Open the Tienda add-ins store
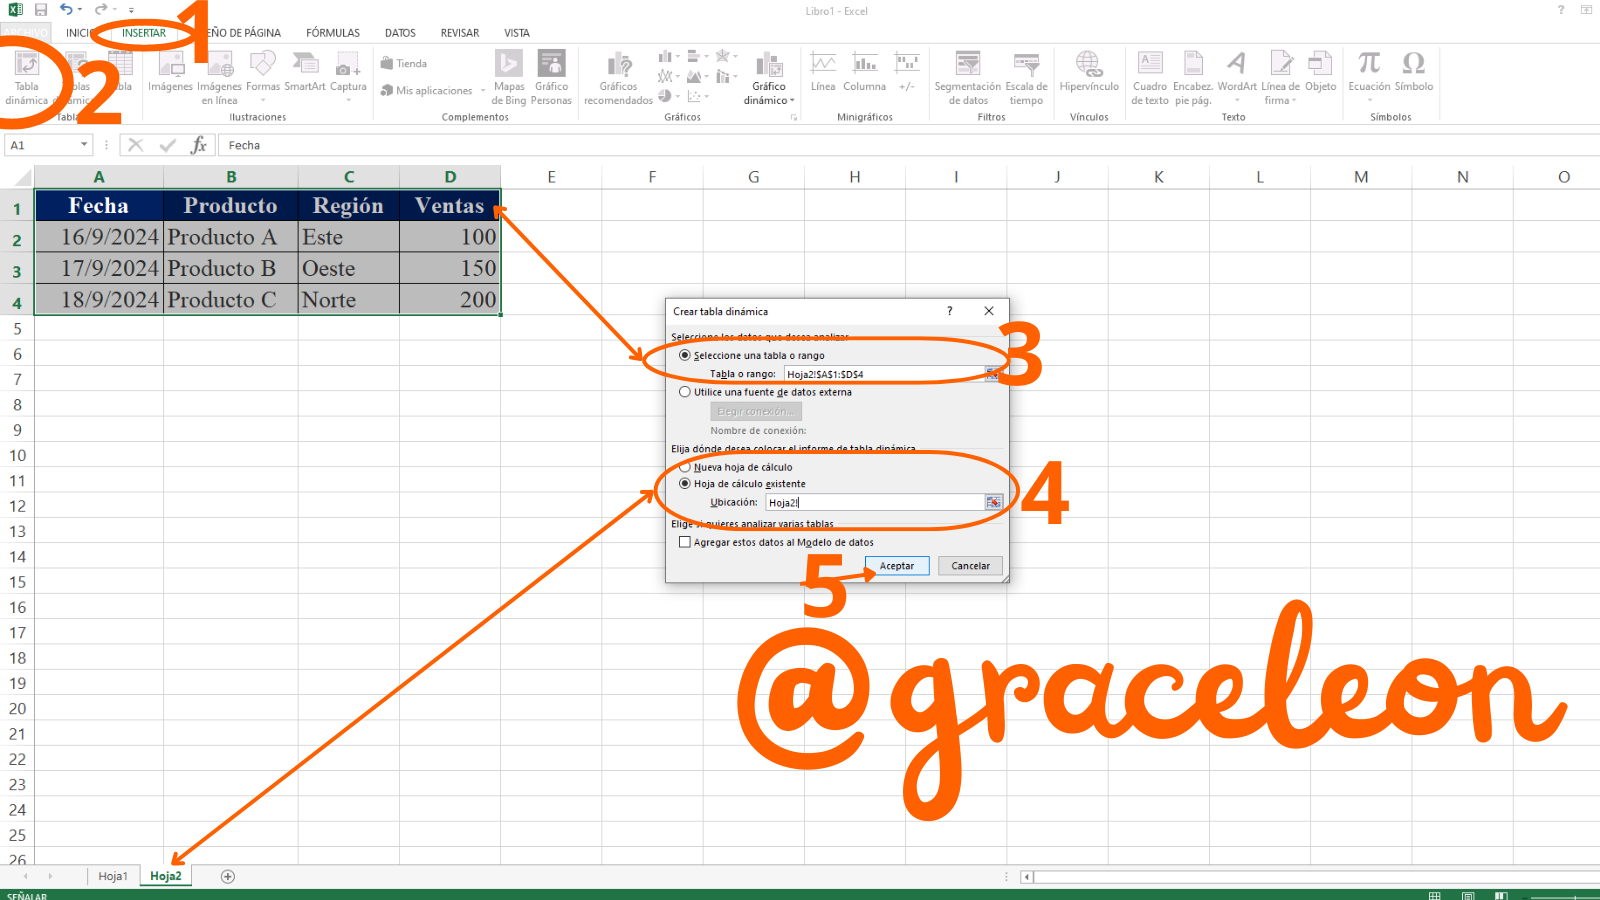 point(404,63)
